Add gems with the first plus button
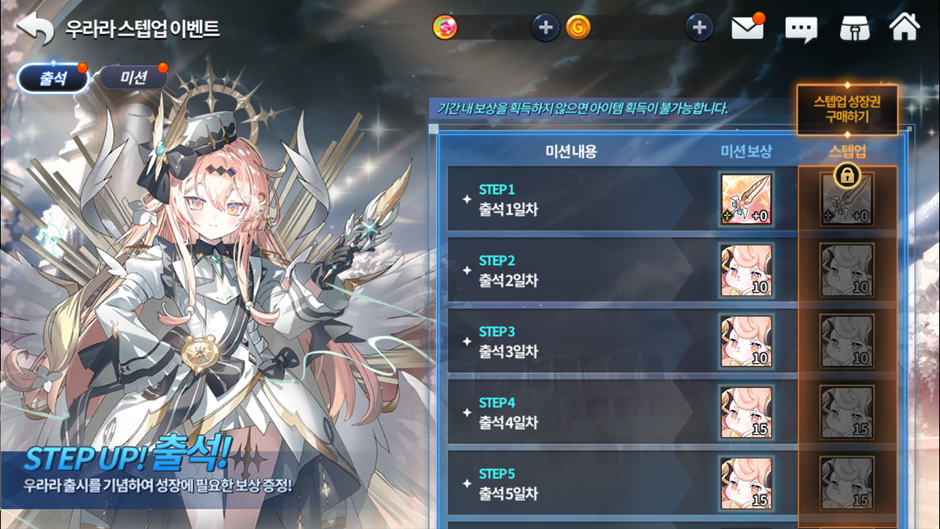Viewport: 940px width, 529px height. [x=546, y=28]
